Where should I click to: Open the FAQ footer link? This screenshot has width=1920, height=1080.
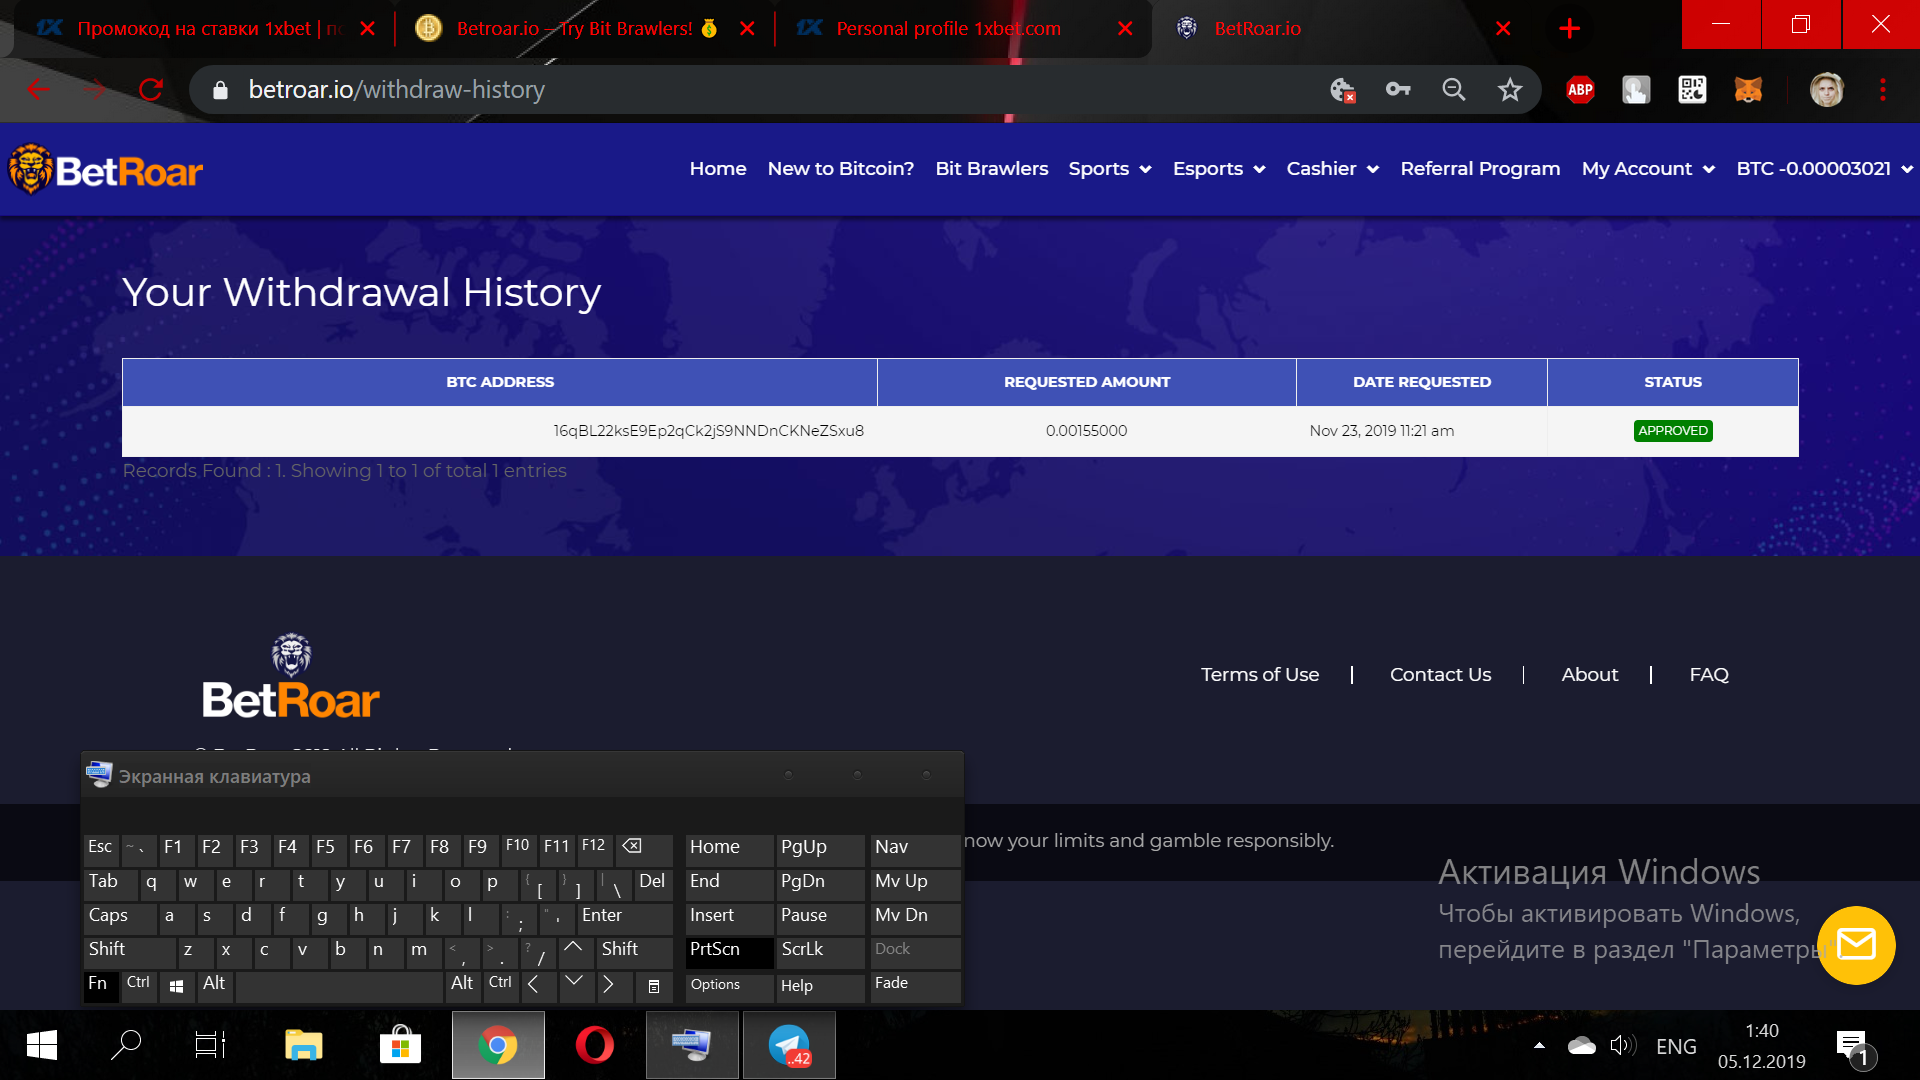click(1709, 675)
